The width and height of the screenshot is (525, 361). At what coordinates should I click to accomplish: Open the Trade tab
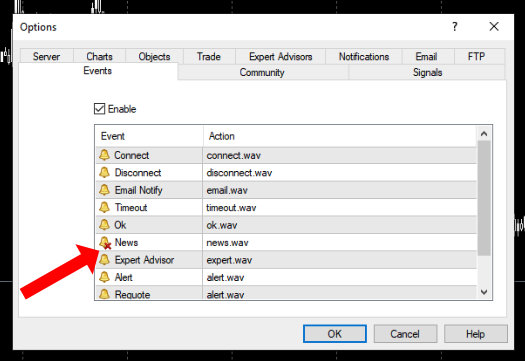(x=209, y=56)
